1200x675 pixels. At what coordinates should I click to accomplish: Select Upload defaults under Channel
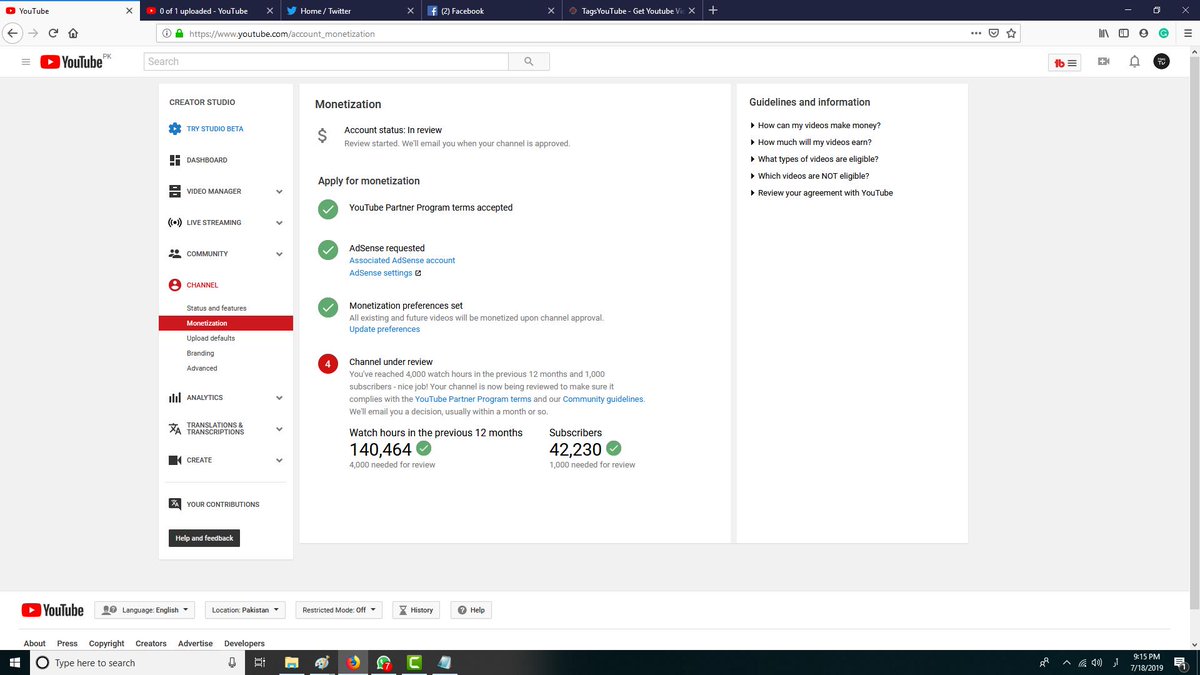point(211,338)
